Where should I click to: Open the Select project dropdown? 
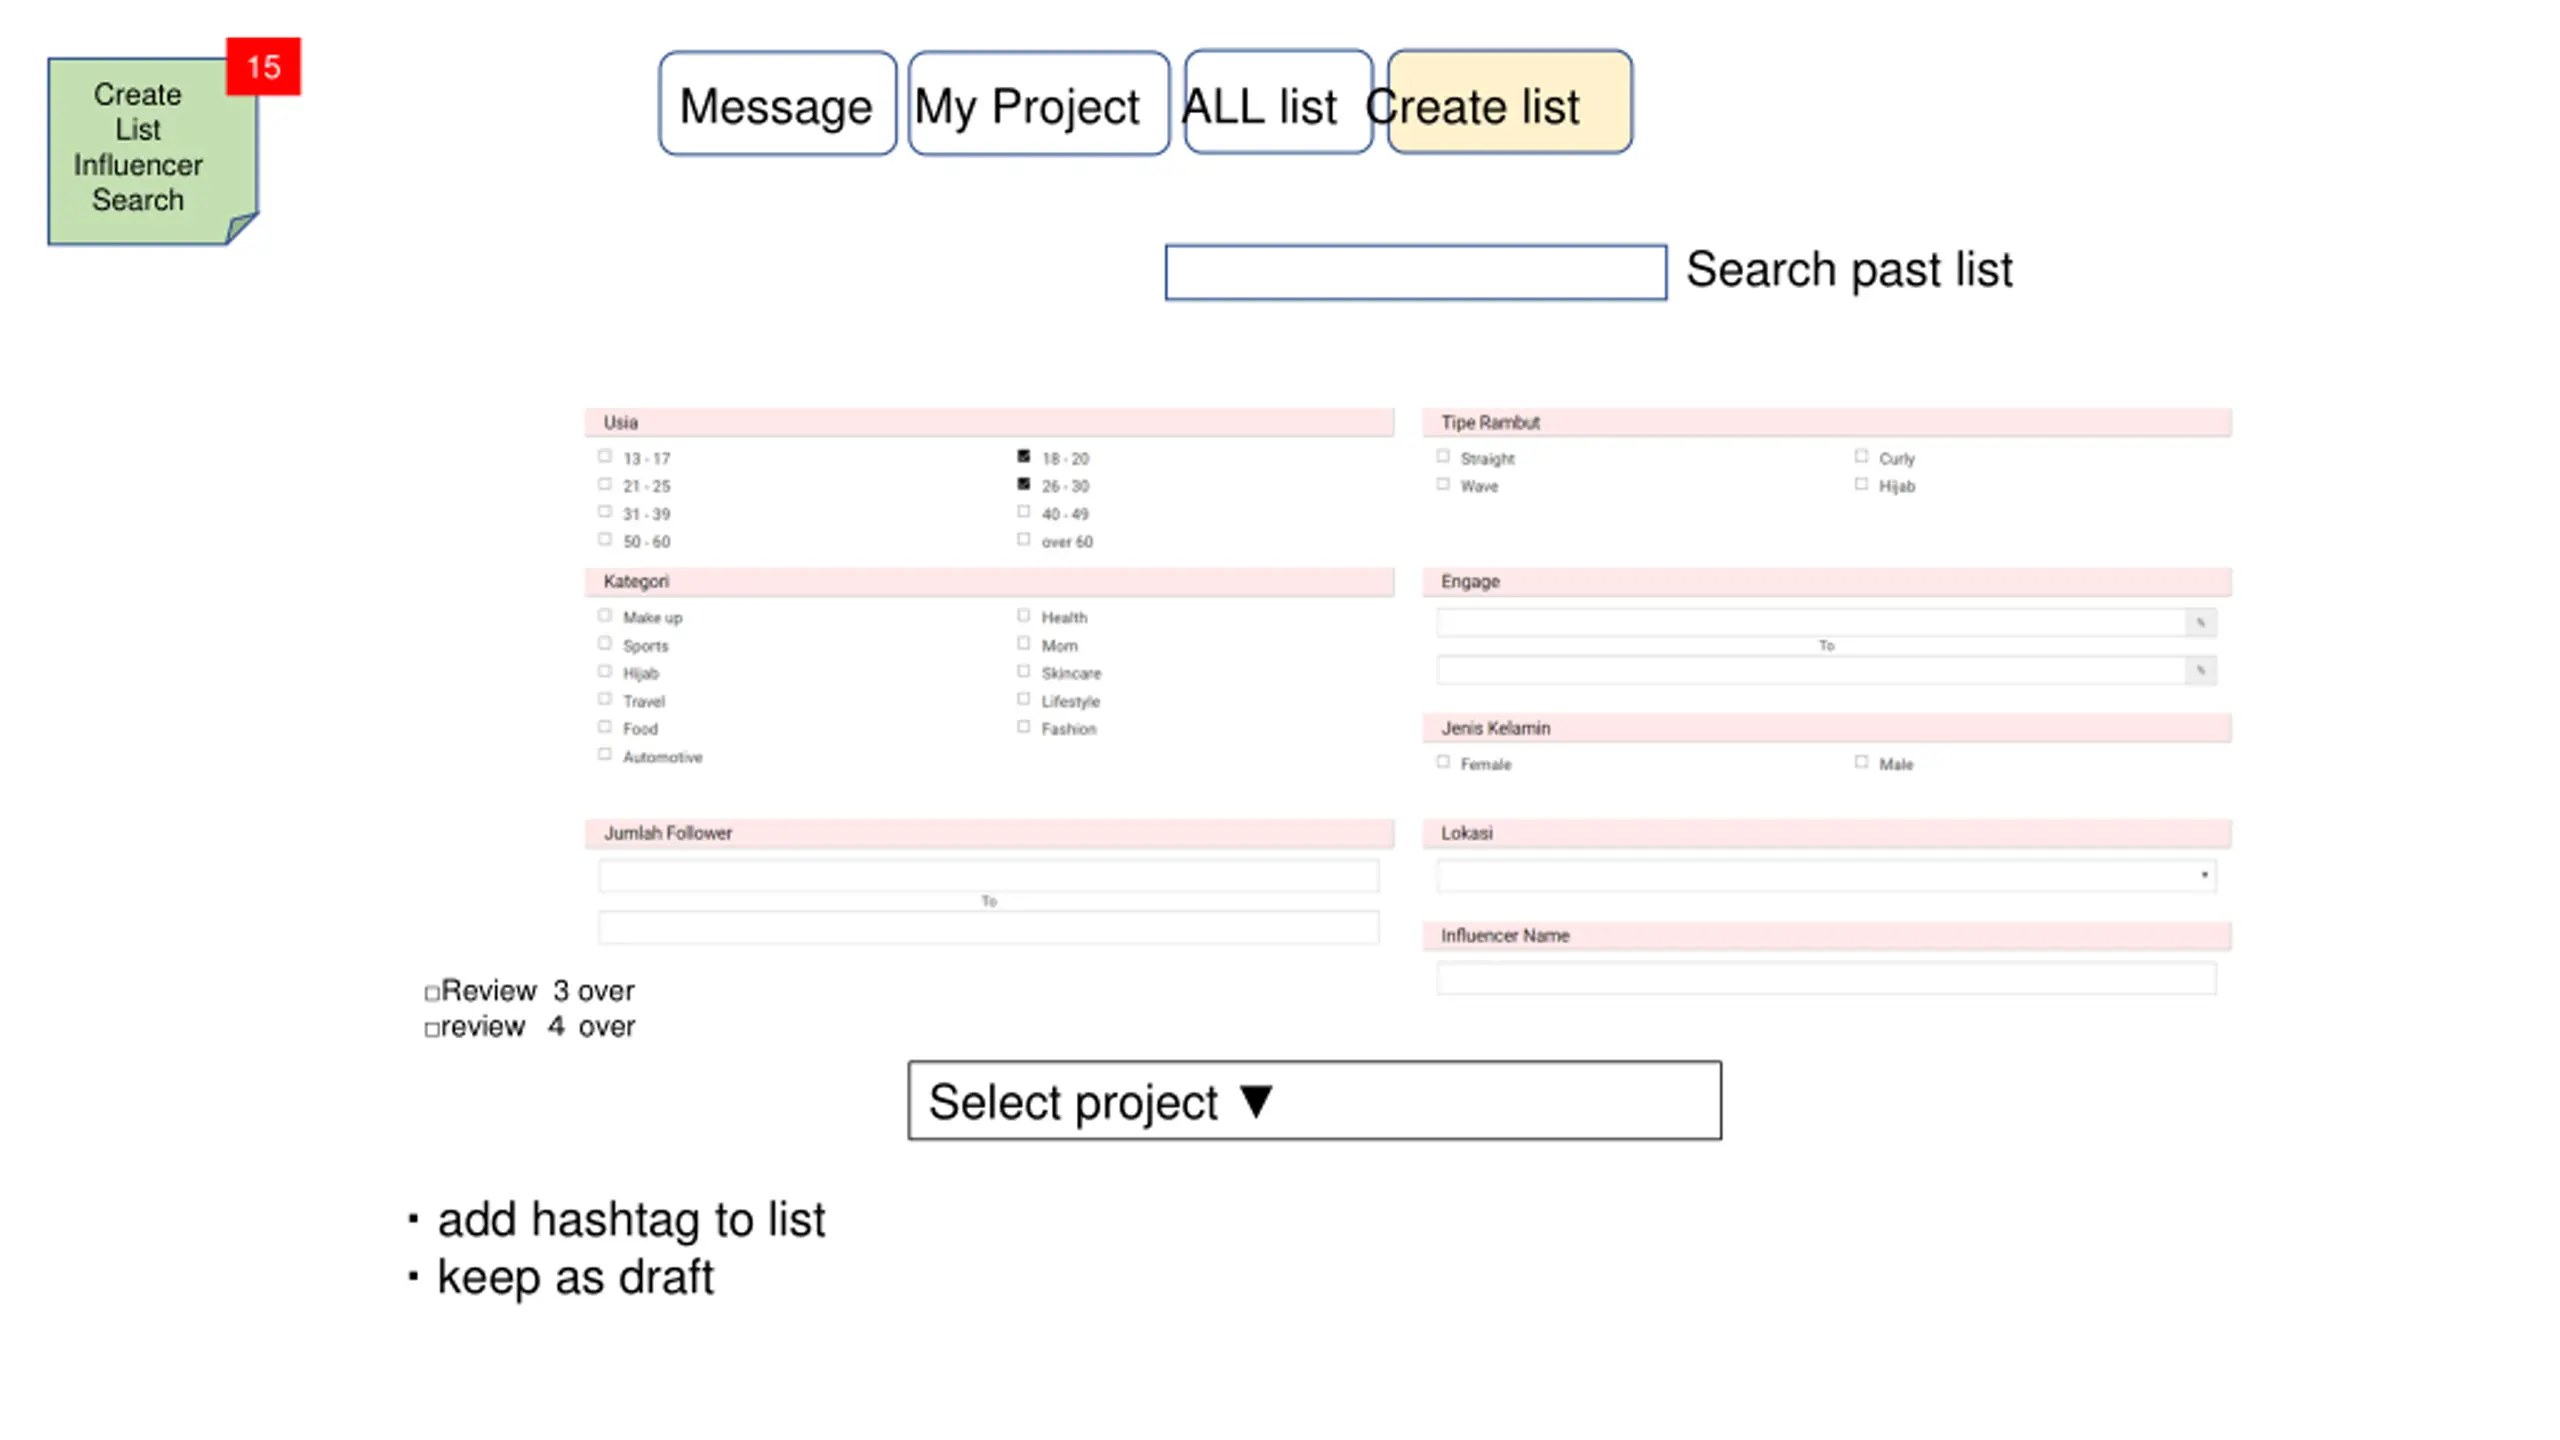point(1314,1100)
